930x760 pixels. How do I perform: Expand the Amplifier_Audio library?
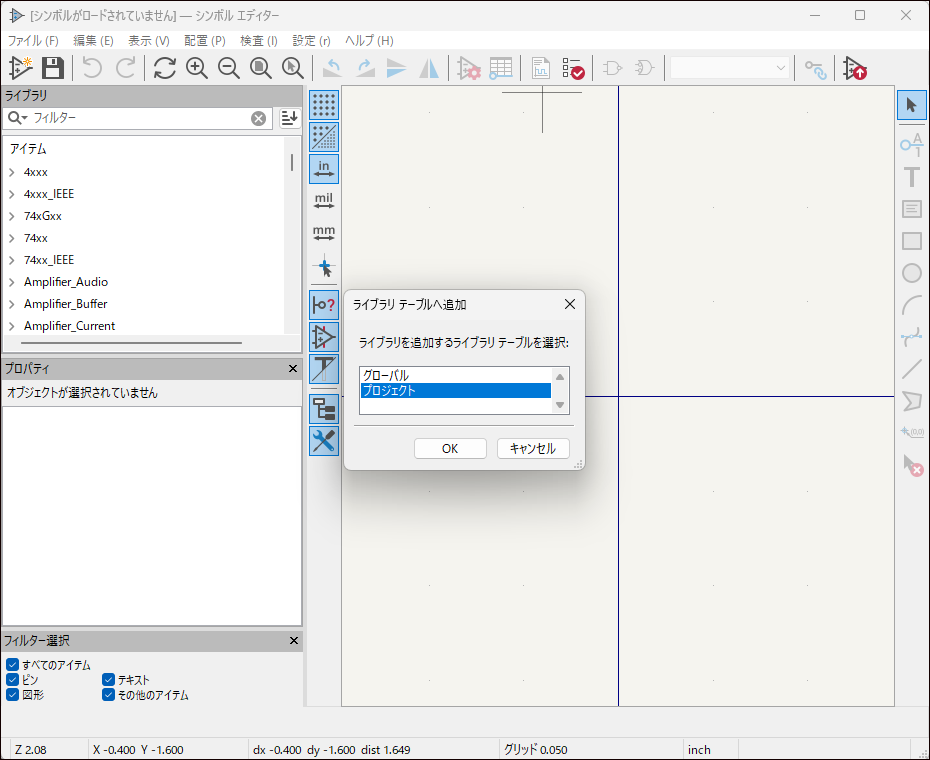(11, 282)
